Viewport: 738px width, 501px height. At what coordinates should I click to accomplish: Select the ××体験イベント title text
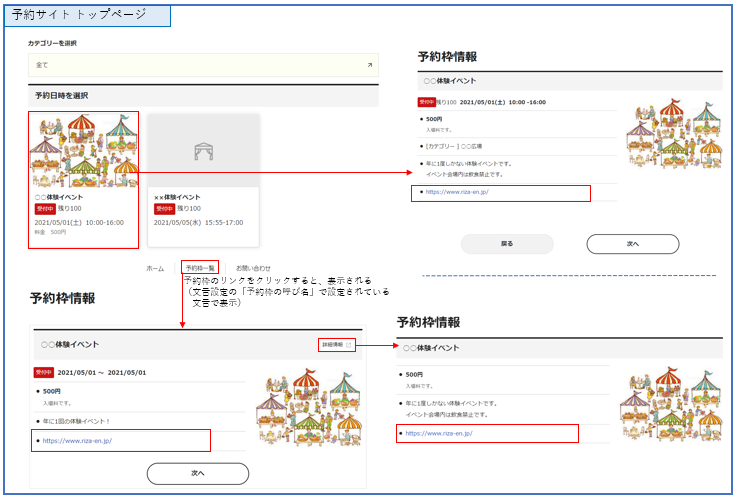coord(180,198)
